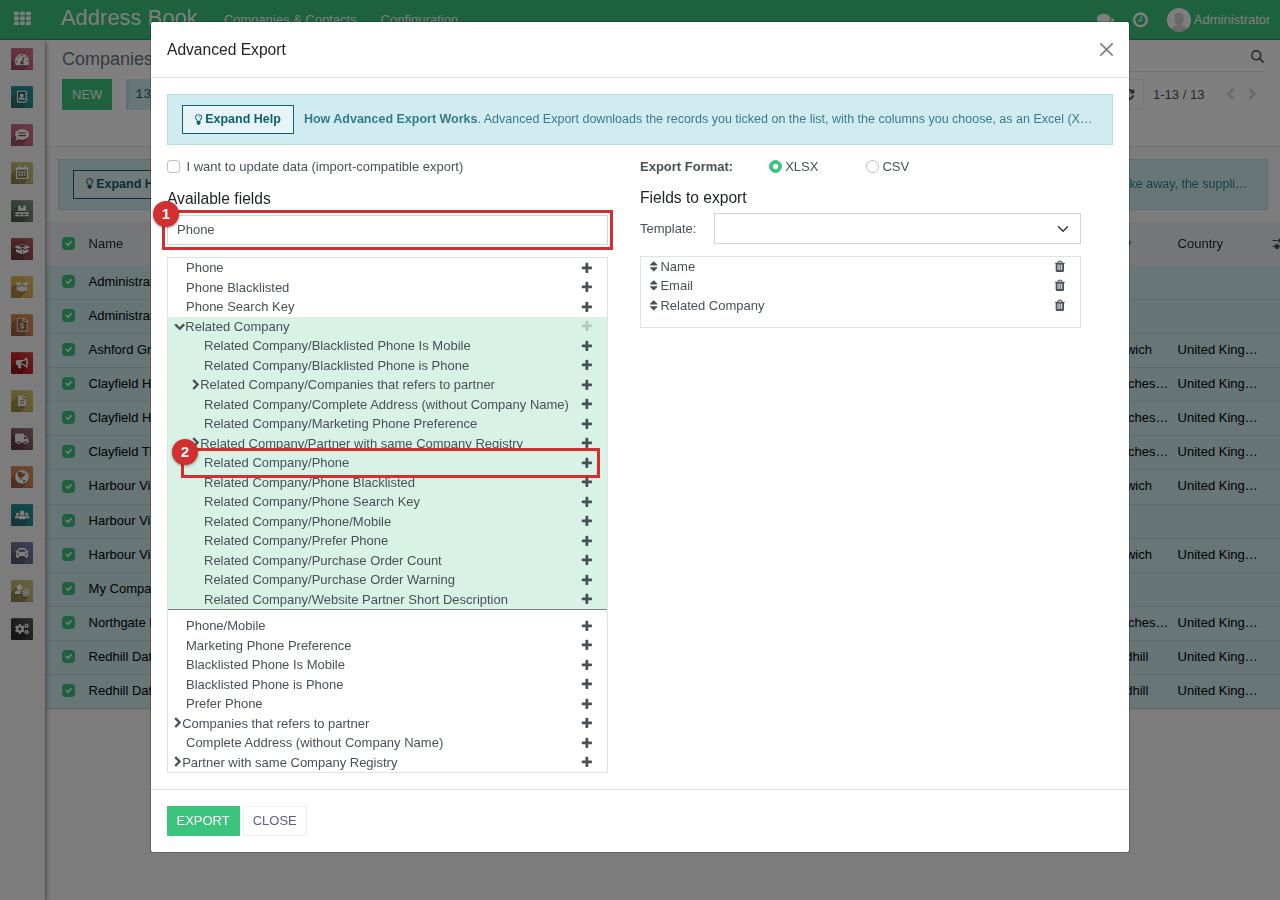Click the NEW button
This screenshot has height=900, width=1280.
pos(87,95)
